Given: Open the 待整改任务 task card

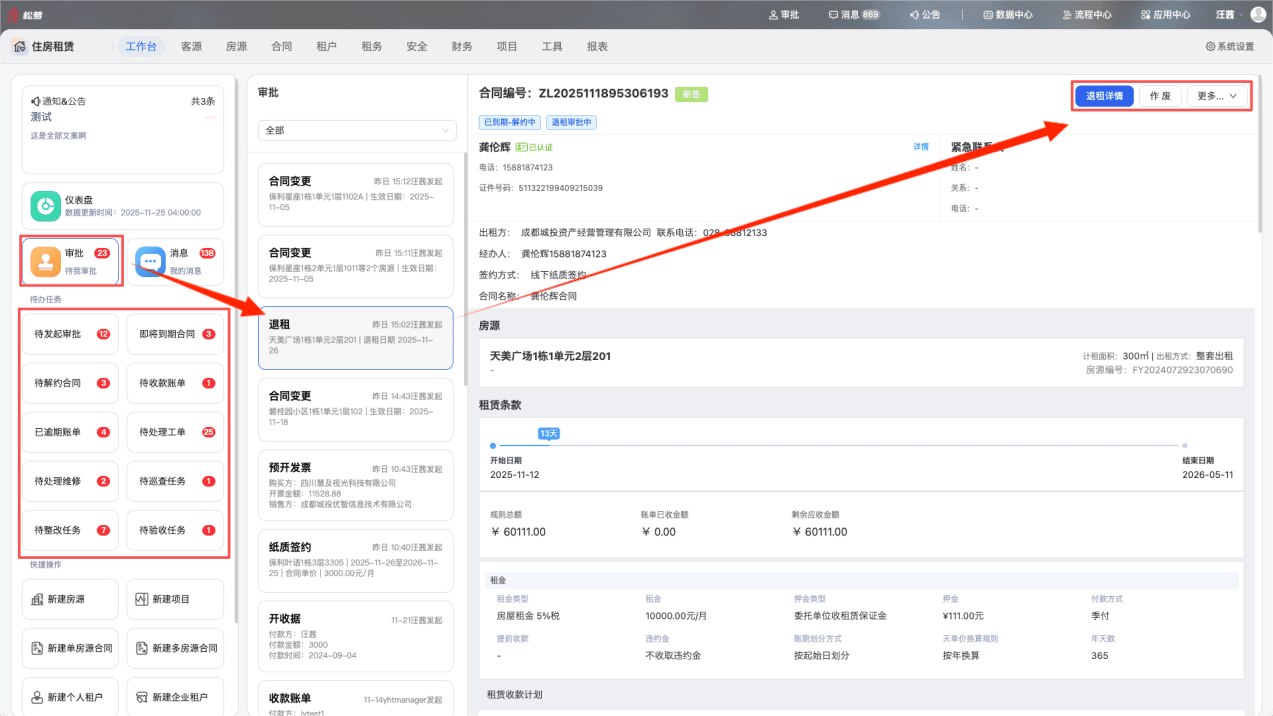Looking at the screenshot, I should [x=70, y=530].
